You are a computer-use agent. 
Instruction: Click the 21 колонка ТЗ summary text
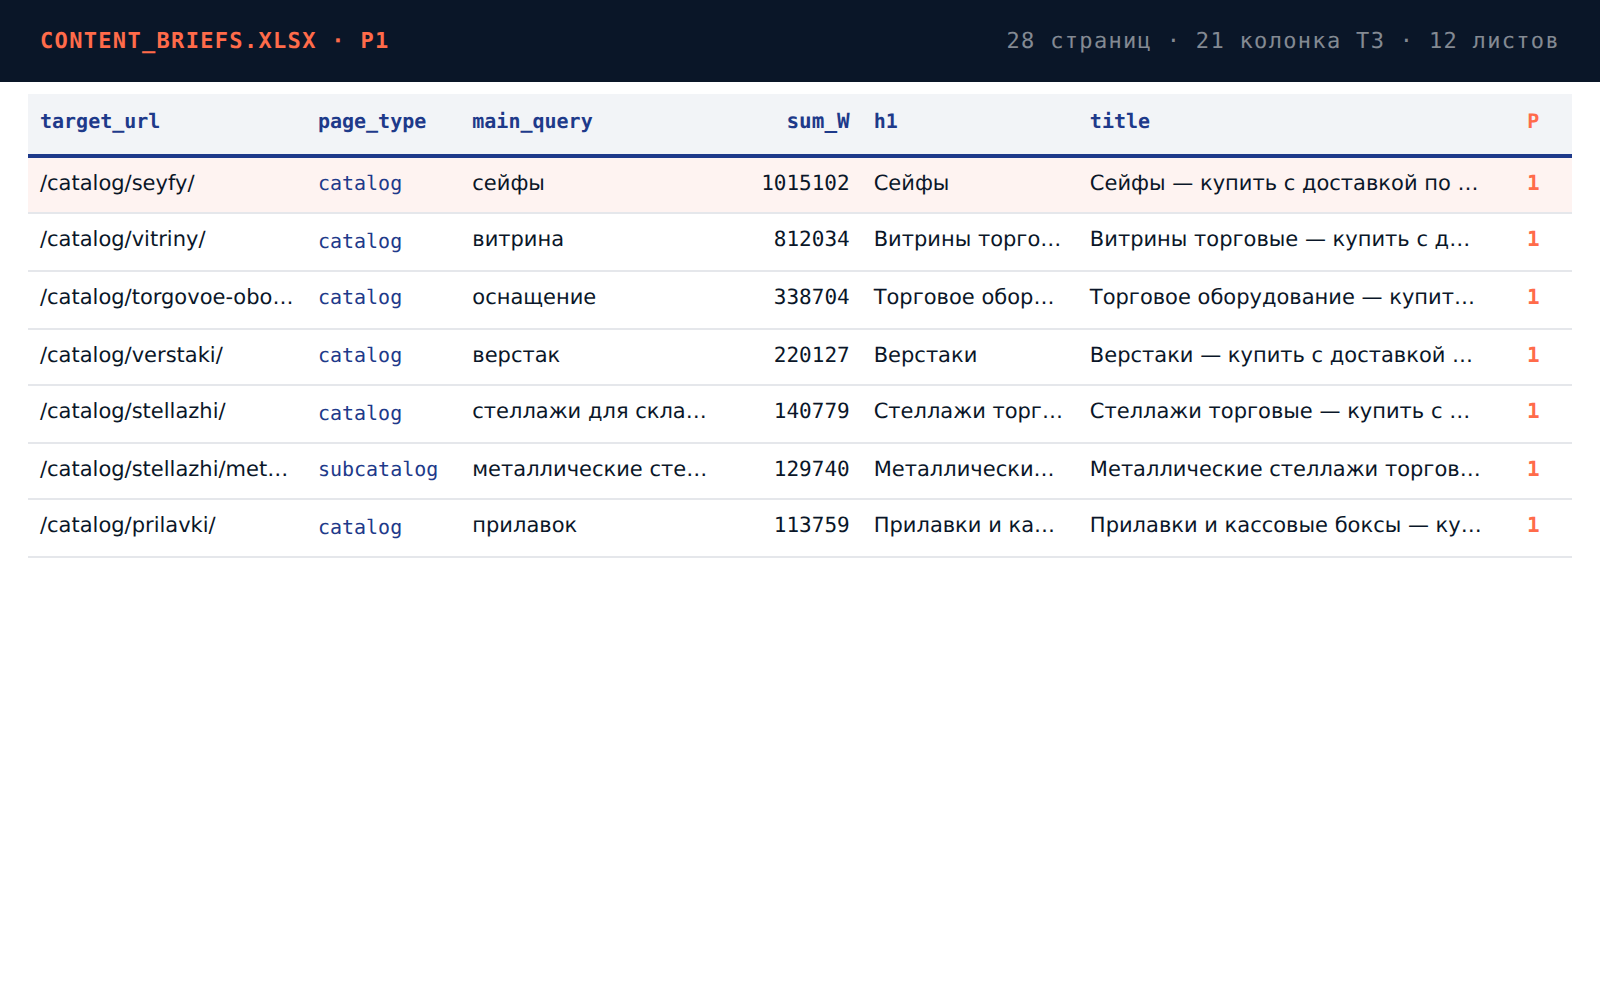[x=1290, y=41]
